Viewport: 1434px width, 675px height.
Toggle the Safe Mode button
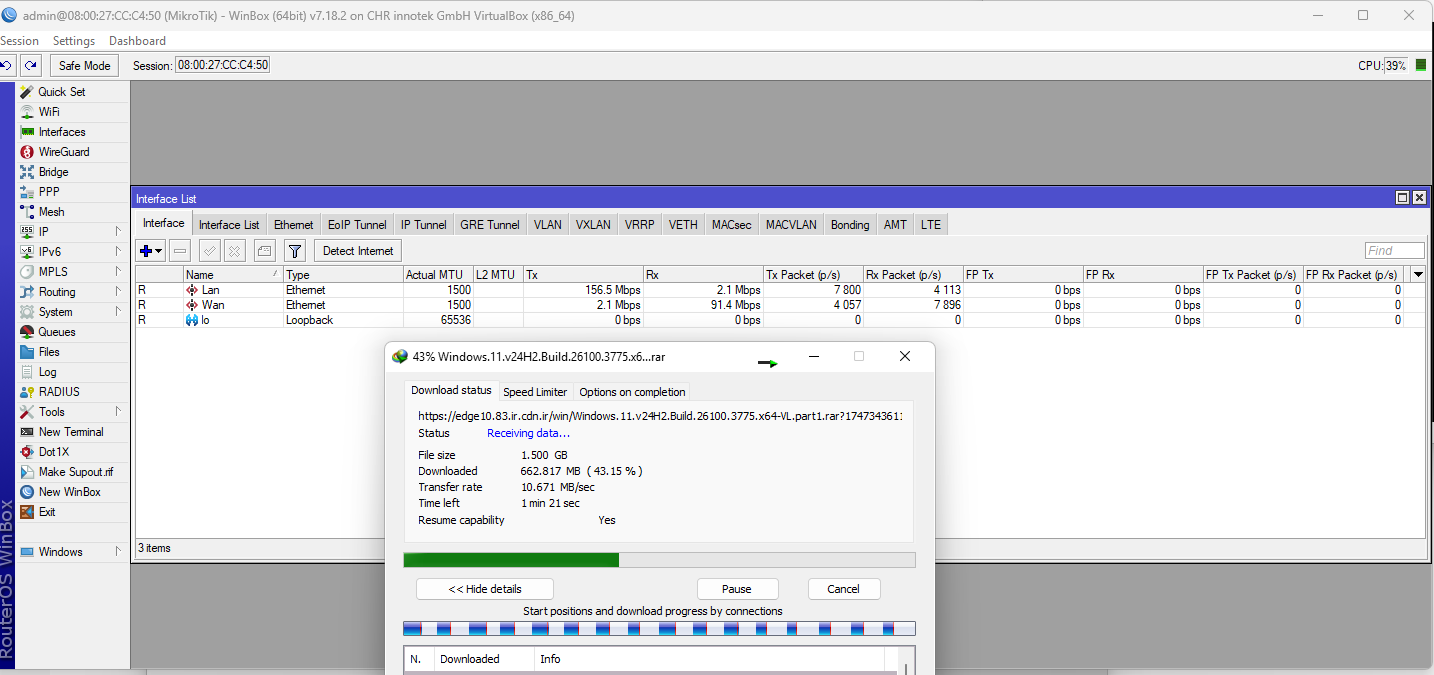(84, 65)
